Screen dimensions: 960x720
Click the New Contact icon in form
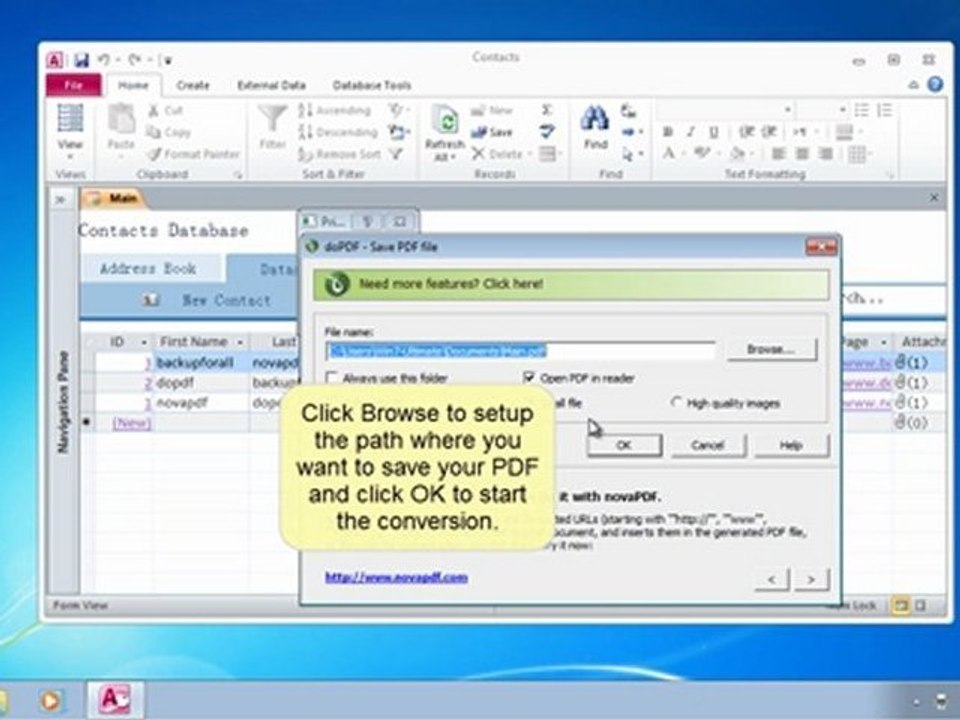pos(151,300)
